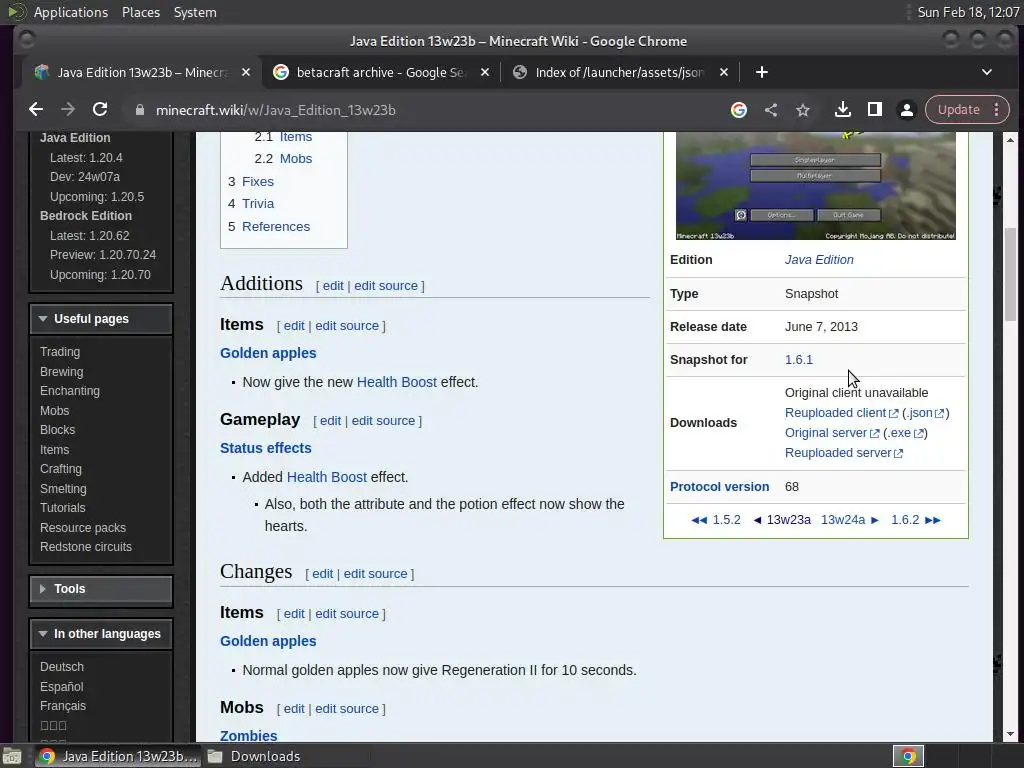This screenshot has width=1024, height=768.
Task: Open the .json download link
Action: click(925, 413)
